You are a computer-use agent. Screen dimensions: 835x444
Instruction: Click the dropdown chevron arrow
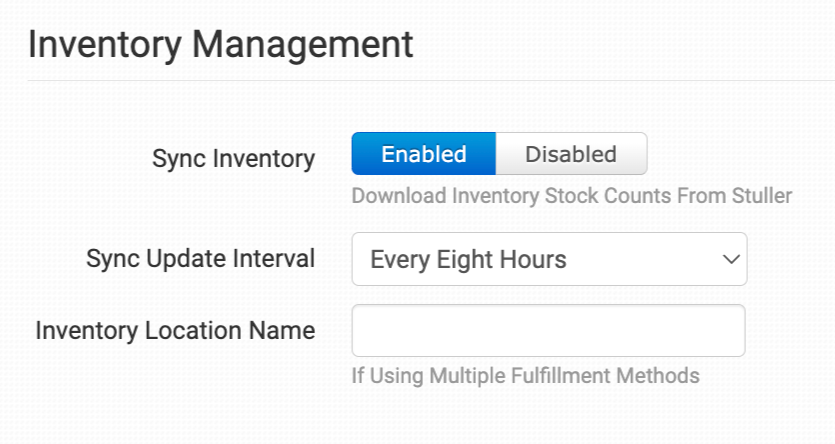728,260
